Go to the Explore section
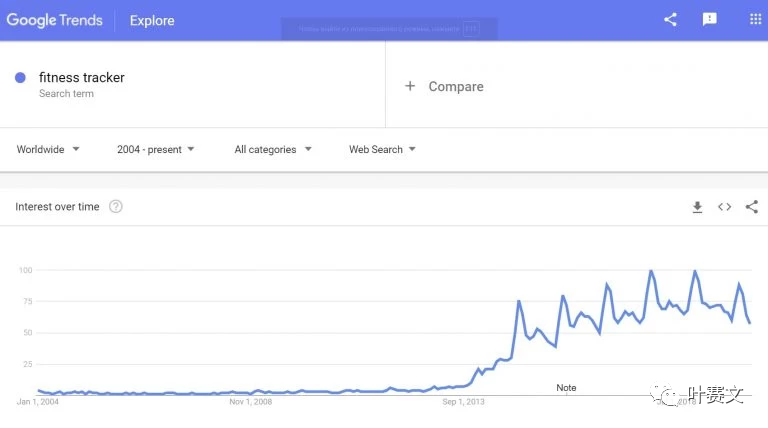This screenshot has height=428, width=768. coord(152,21)
